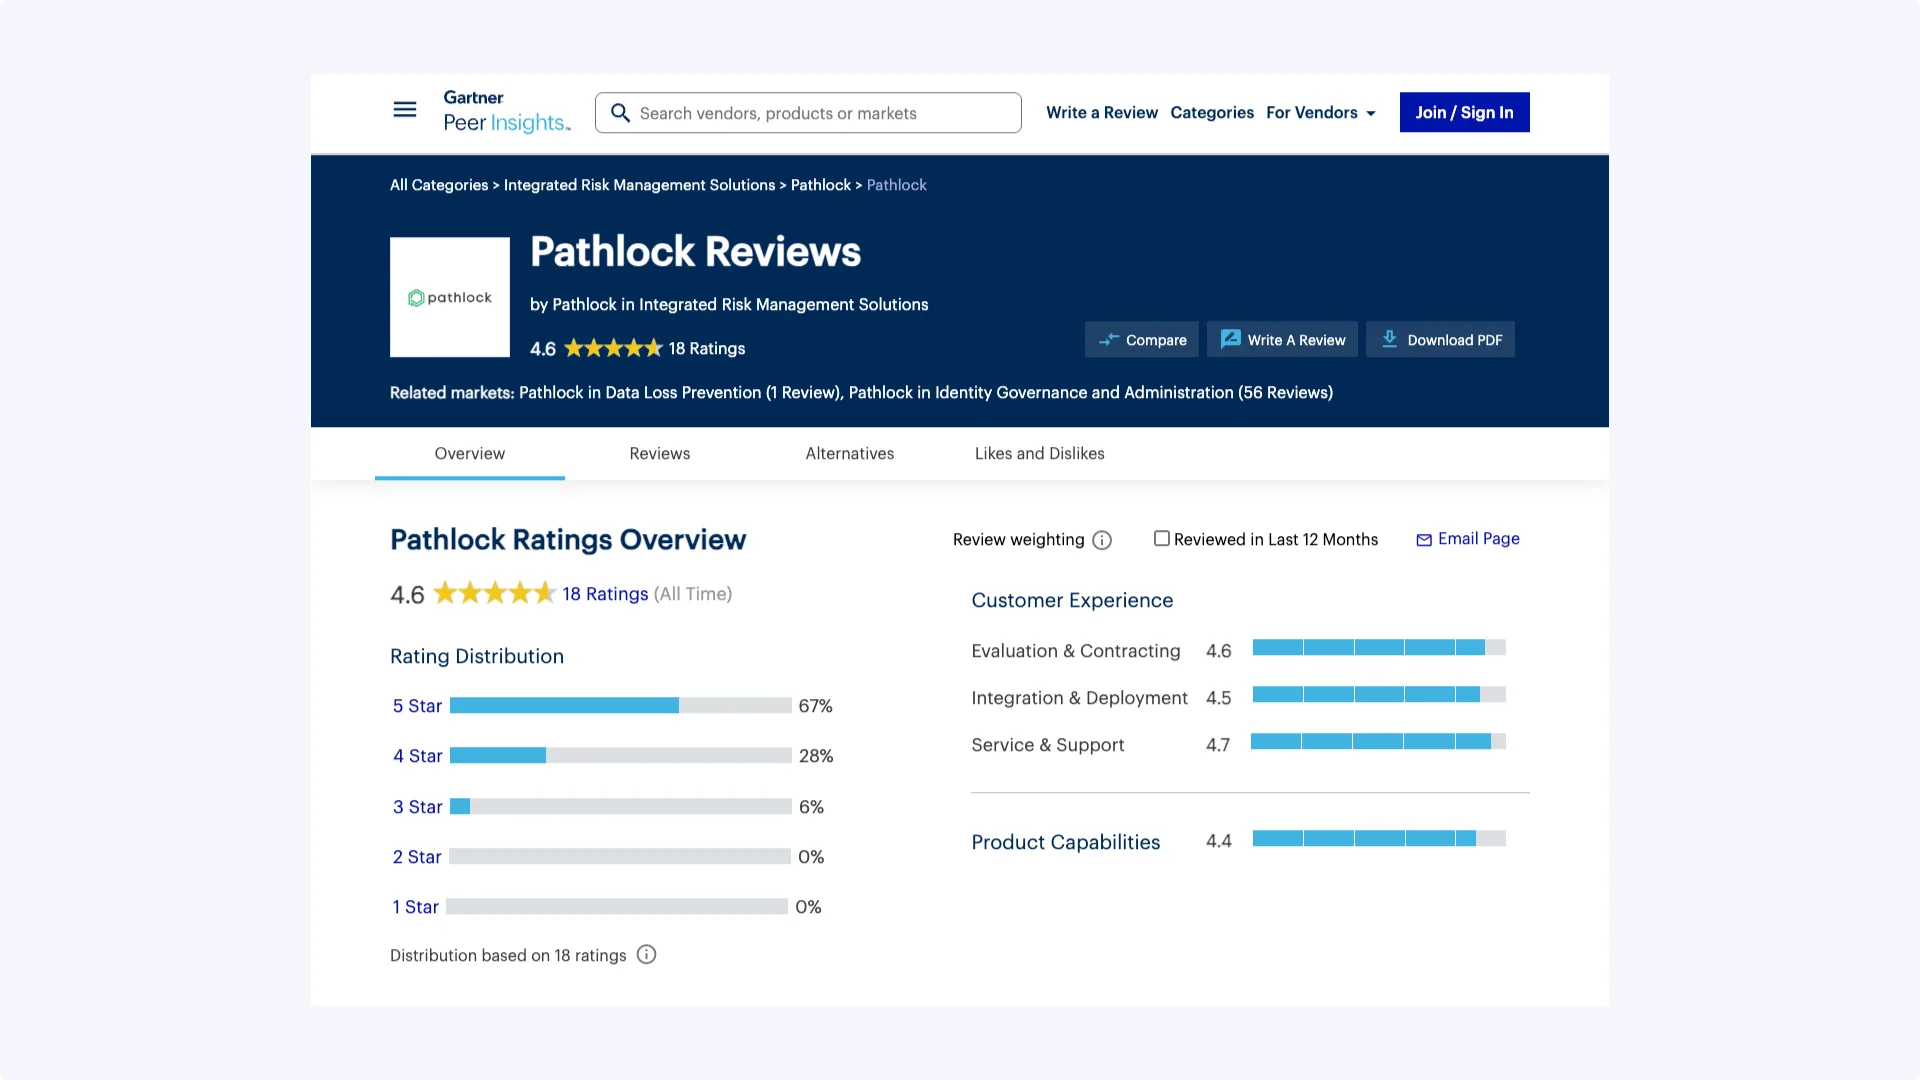Switch to the Reviews tab

(659, 454)
